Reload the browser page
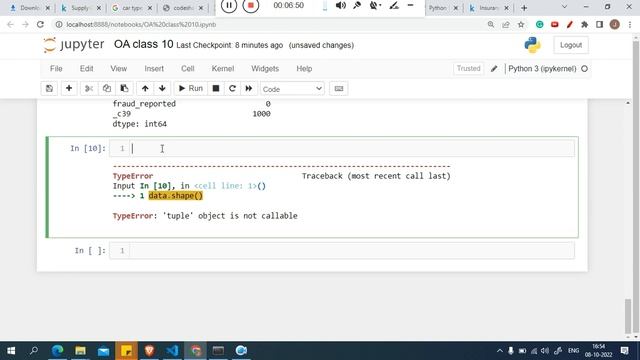Viewport: 640px width, 360px height. click(40, 24)
